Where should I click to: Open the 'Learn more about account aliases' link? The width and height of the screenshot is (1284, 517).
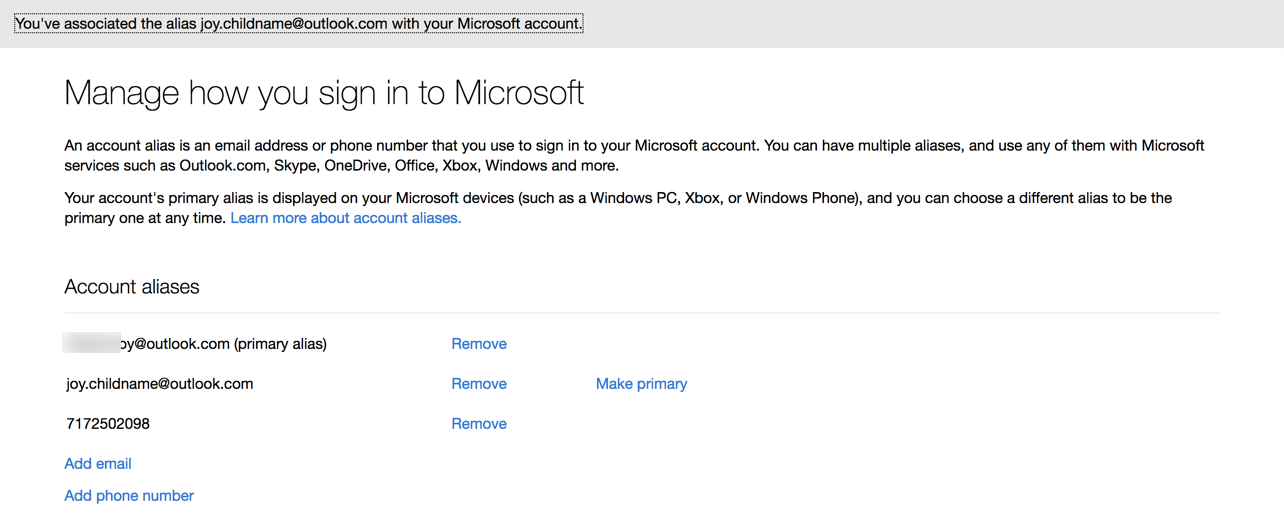tap(345, 218)
